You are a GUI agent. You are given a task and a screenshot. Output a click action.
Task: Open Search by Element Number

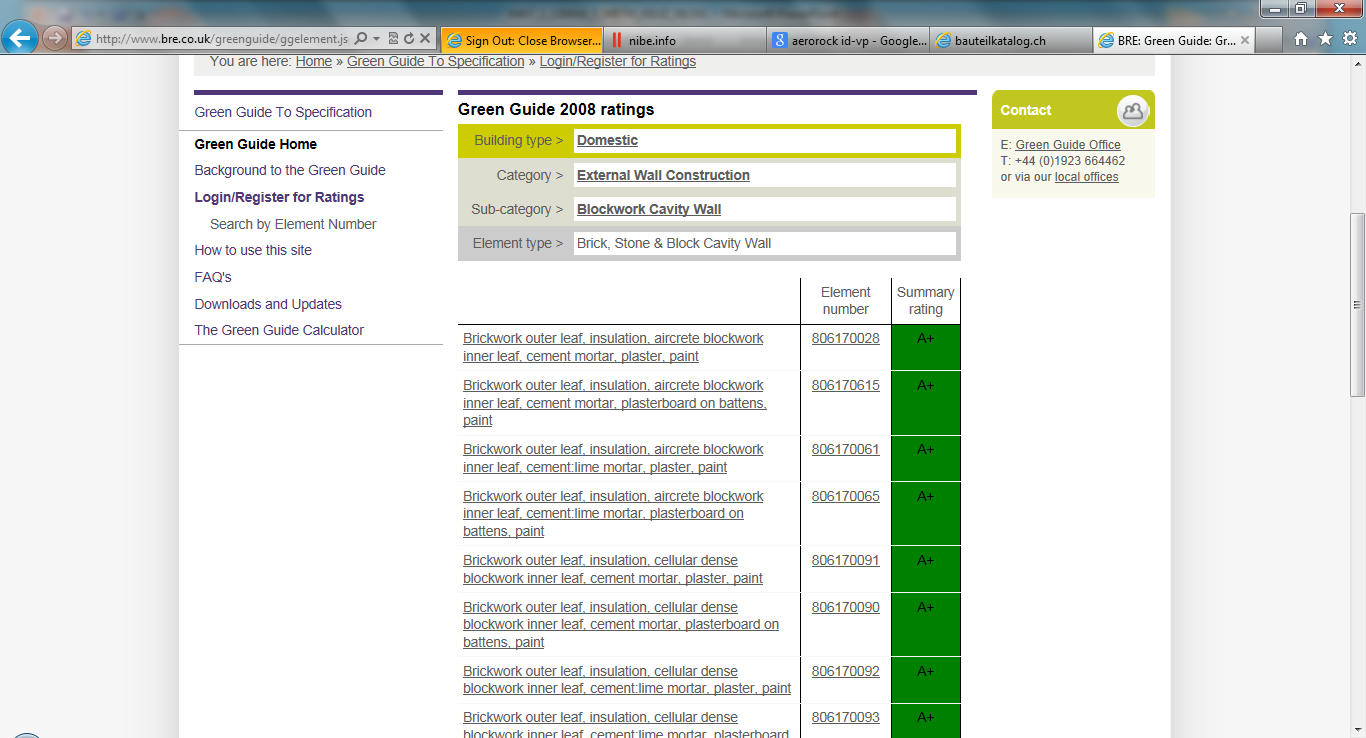click(293, 224)
